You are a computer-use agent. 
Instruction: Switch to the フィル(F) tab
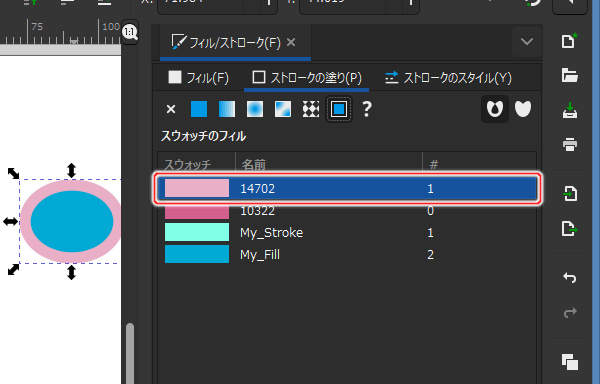click(199, 78)
